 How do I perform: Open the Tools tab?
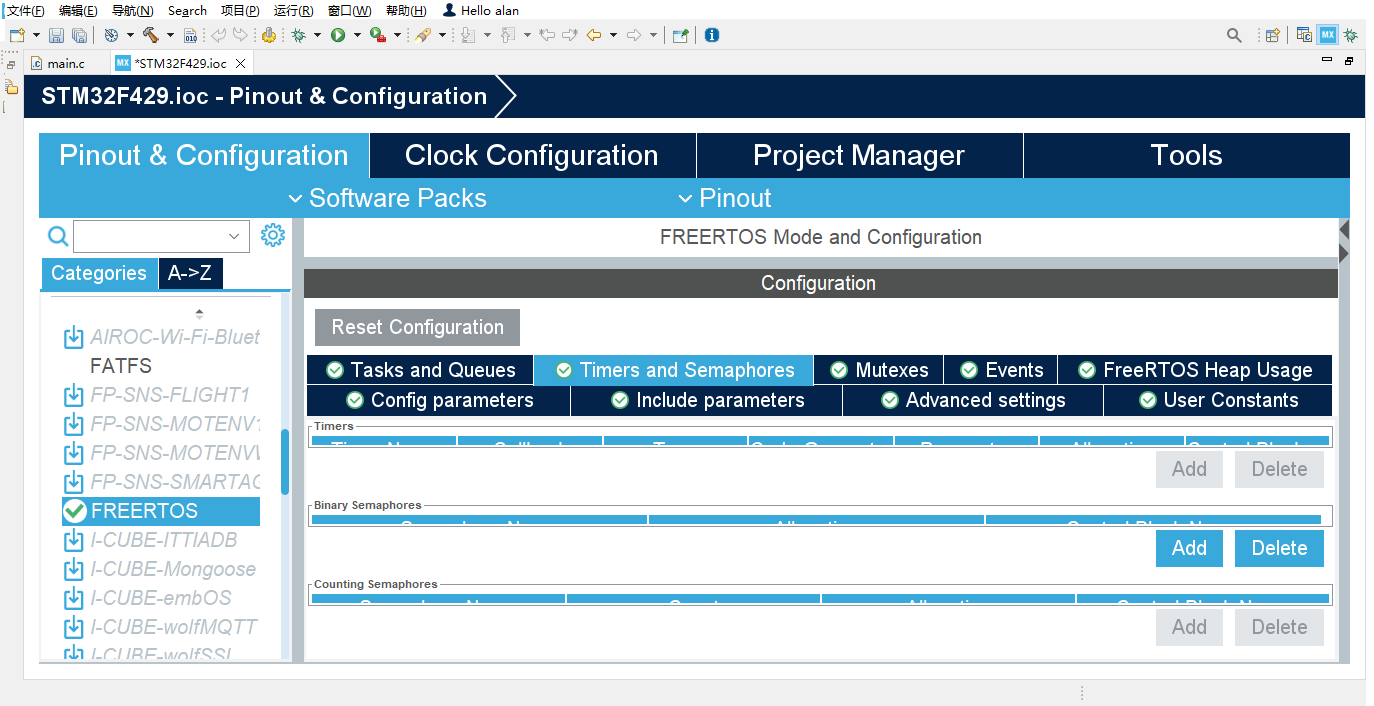[x=1186, y=156]
